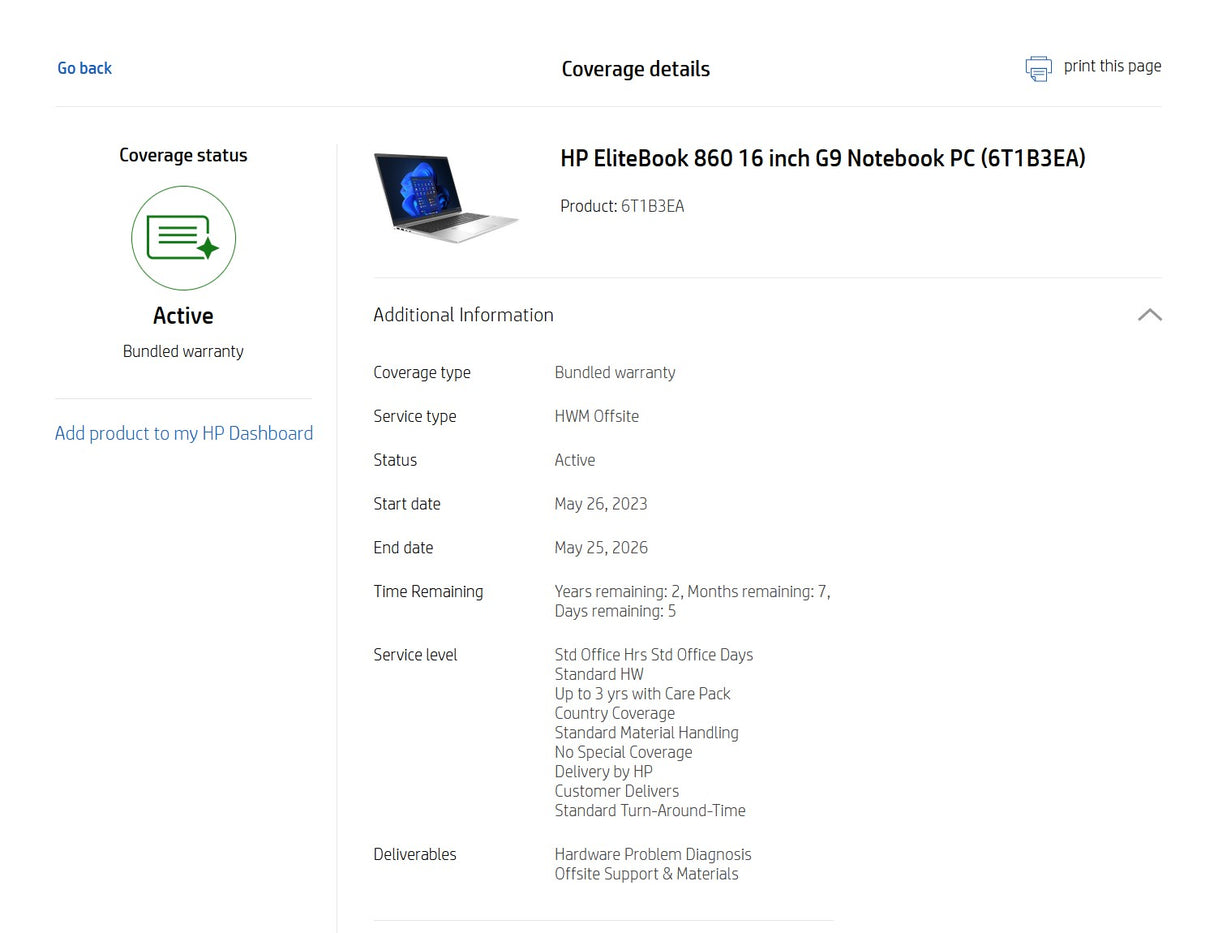The width and height of the screenshot is (1214, 933).
Task: Click the green Active coverage status icon
Action: click(183, 238)
